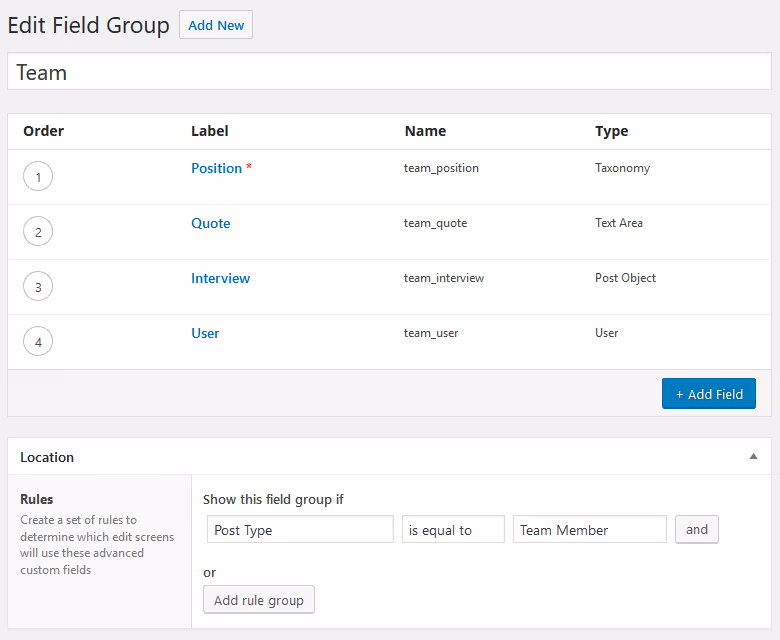
Task: Open the Quote field label
Action: [210, 223]
